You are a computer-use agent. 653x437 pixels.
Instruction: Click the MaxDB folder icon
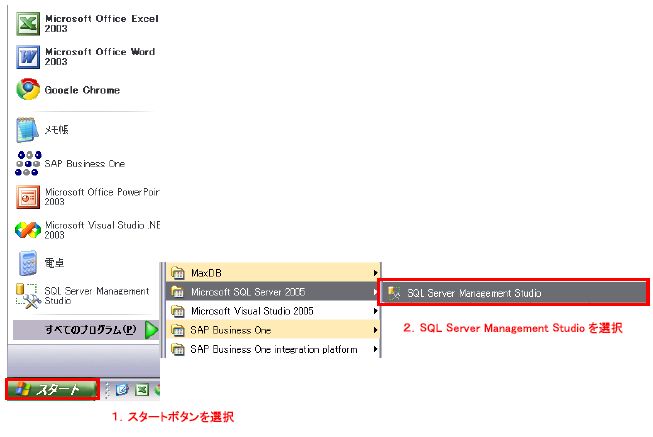tap(178, 273)
